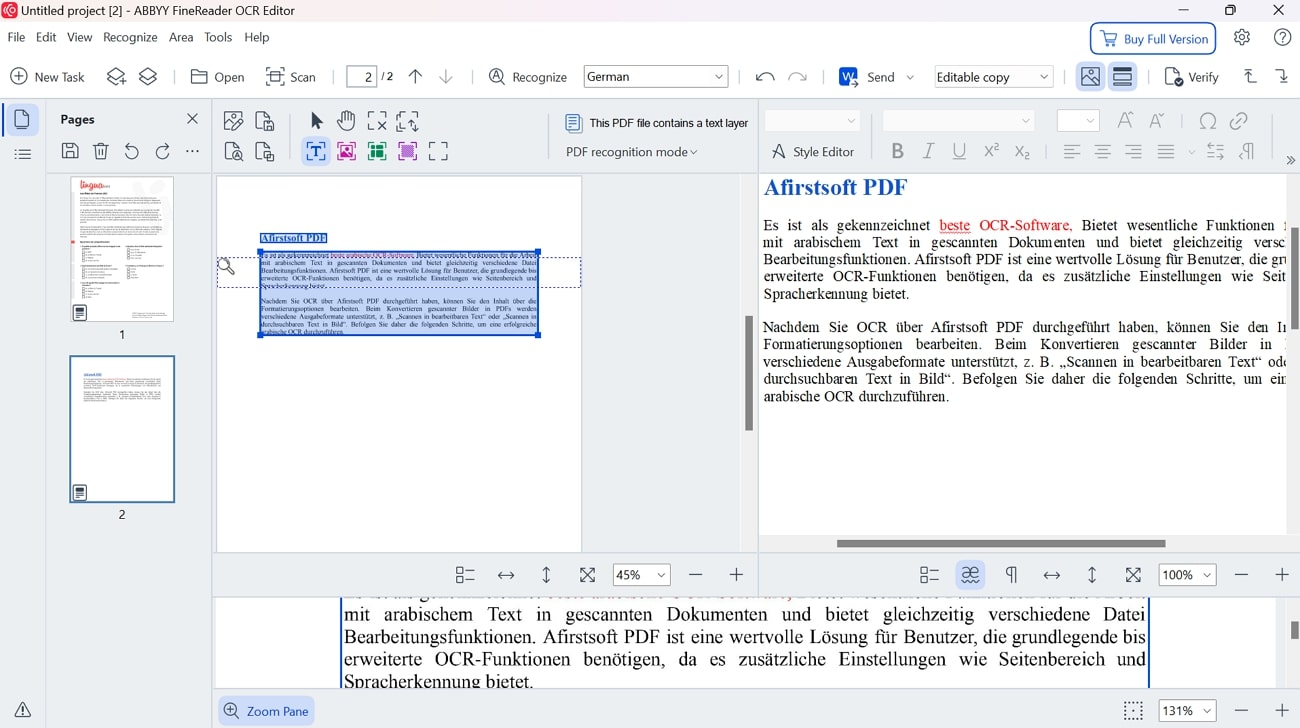Screen dimensions: 1300x728
Task: Open the Verify text tool
Action: [1192, 77]
